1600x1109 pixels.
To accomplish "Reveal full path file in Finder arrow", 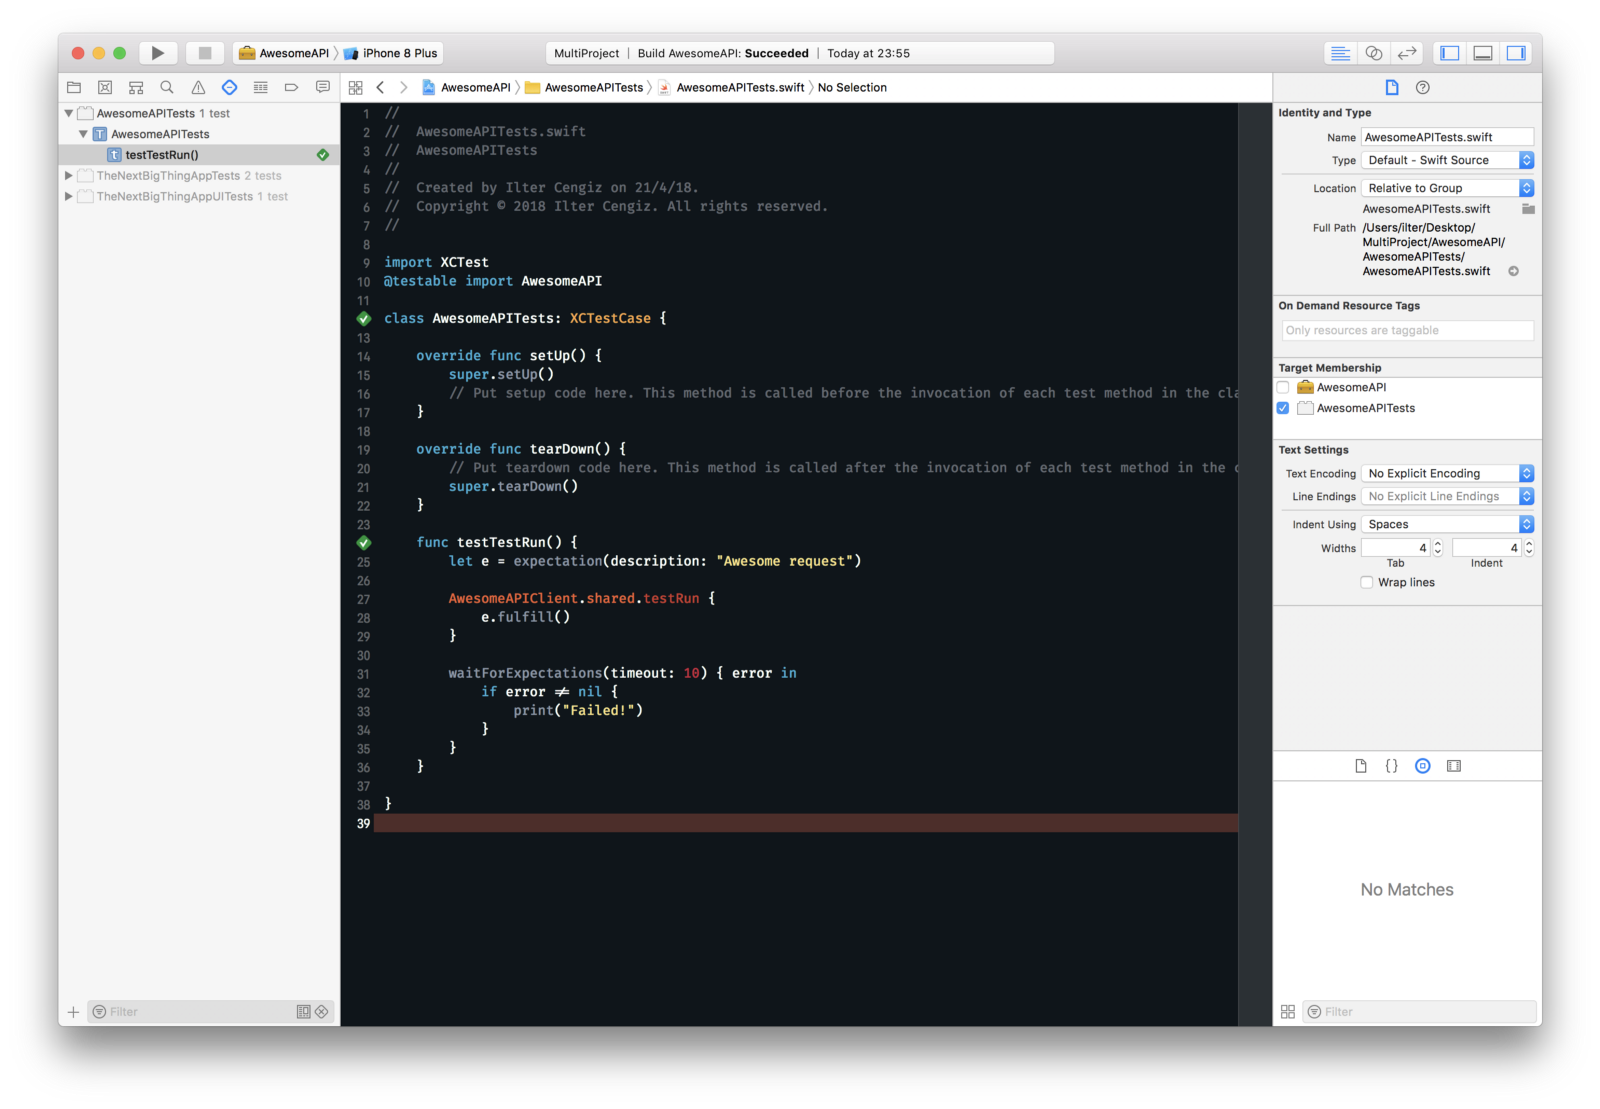I will pos(1514,271).
